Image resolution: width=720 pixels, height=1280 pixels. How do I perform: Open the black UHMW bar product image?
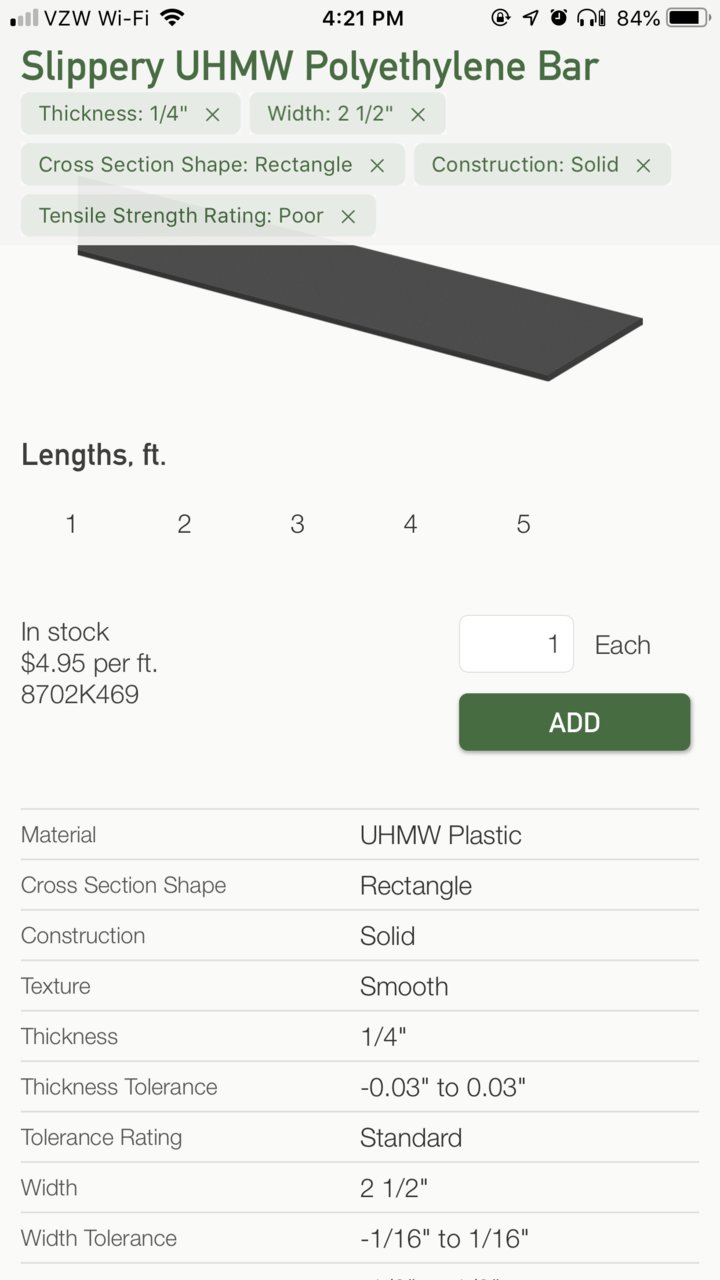click(360, 300)
